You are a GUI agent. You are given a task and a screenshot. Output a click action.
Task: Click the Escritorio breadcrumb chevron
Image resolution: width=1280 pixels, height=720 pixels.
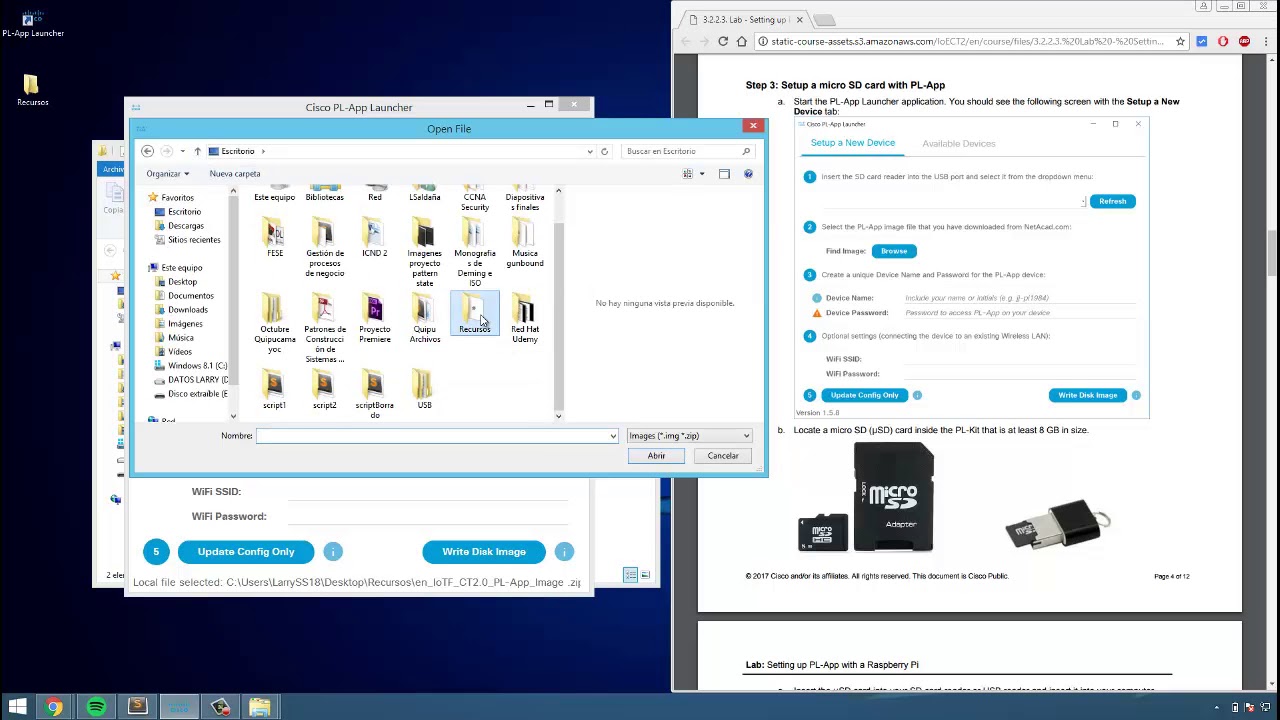[263, 151]
